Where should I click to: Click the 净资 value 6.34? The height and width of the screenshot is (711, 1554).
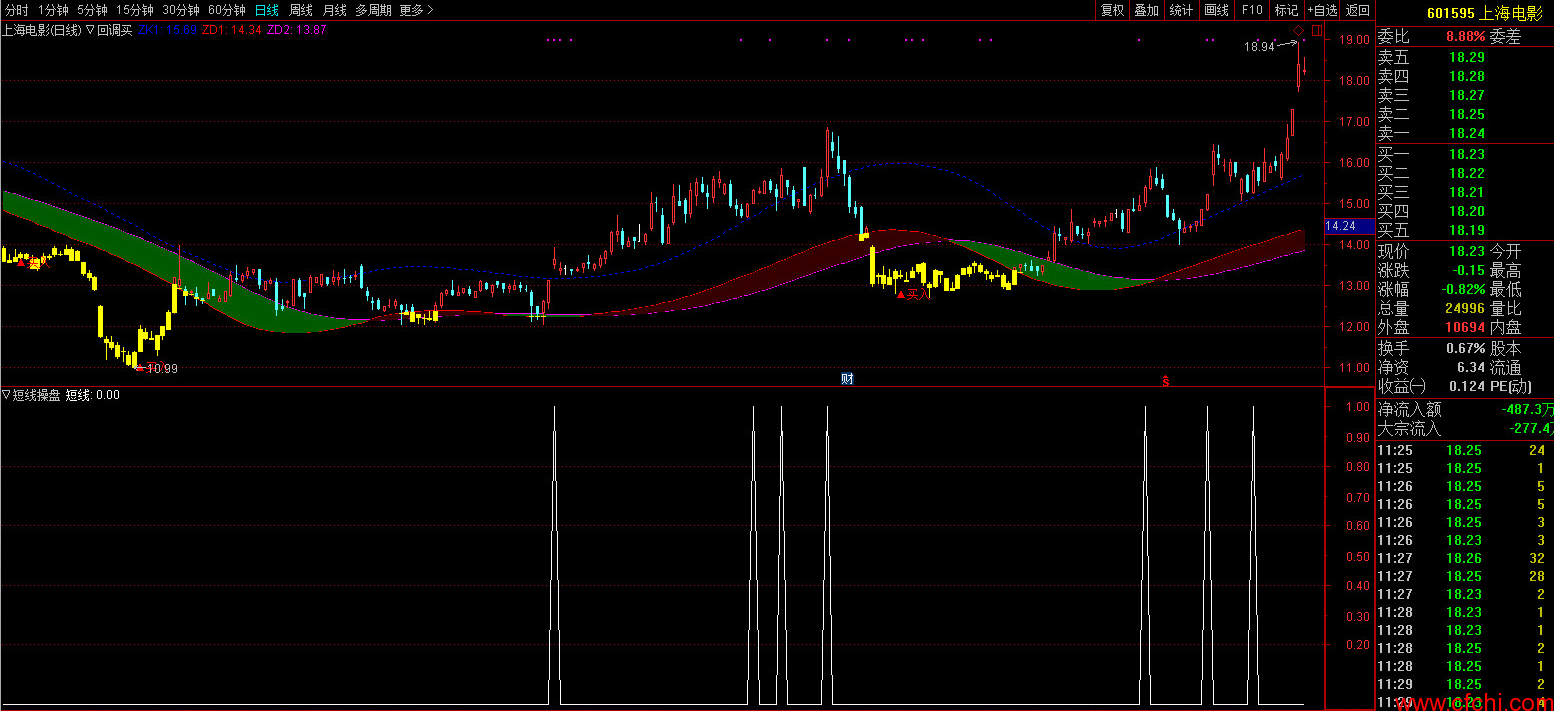(x=1471, y=368)
